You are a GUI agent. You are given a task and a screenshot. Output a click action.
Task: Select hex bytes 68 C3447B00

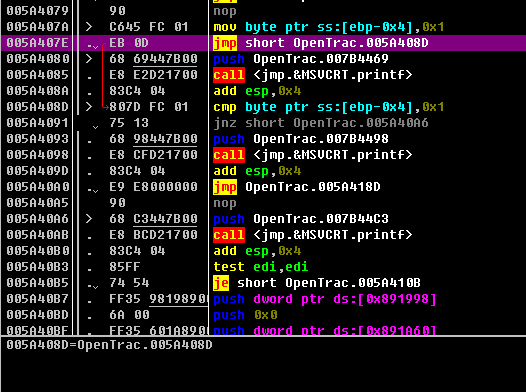(153, 219)
